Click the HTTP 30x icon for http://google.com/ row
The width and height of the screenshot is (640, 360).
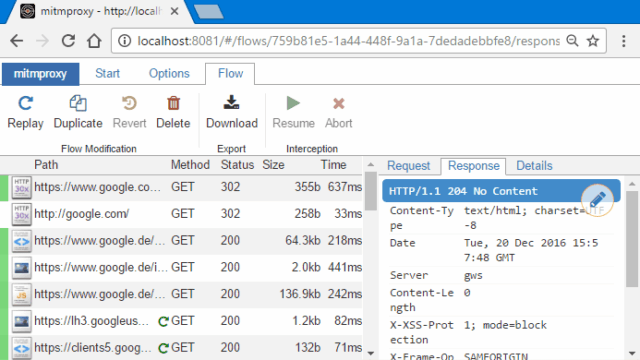tap(21, 214)
